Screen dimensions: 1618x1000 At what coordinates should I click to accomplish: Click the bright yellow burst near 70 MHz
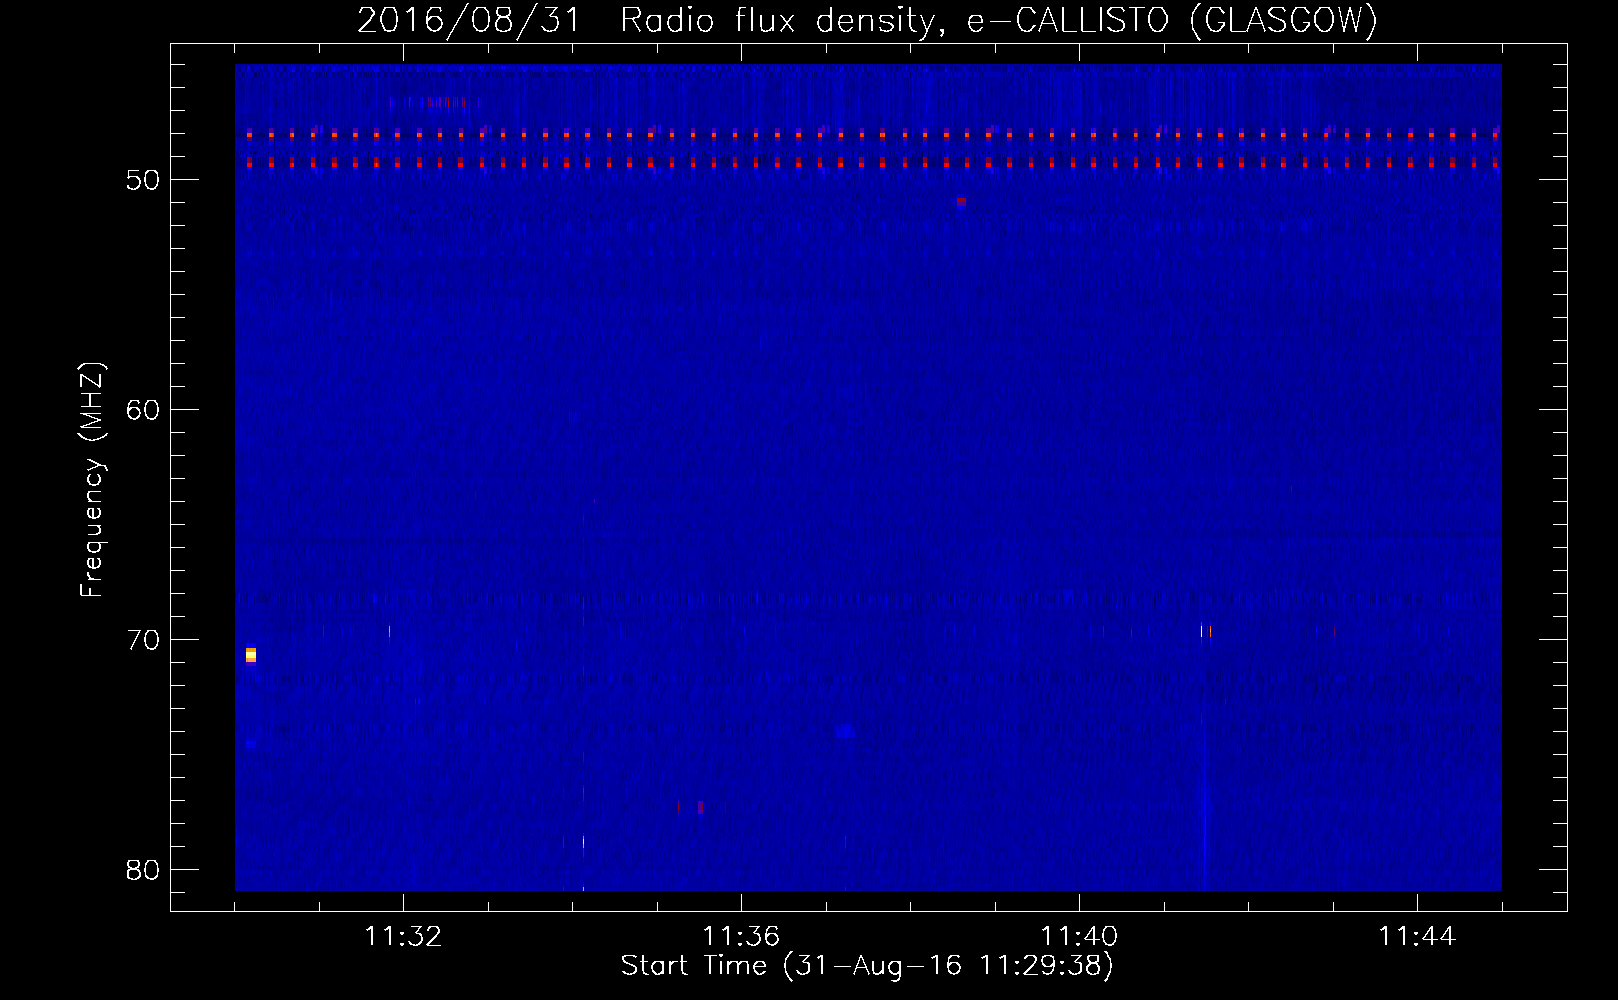click(x=251, y=655)
